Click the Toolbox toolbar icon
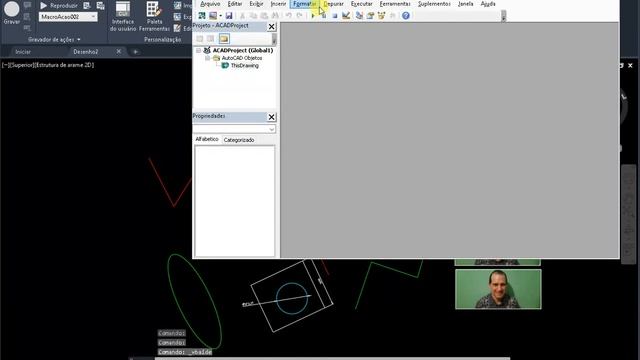The image size is (640, 360). (x=392, y=16)
